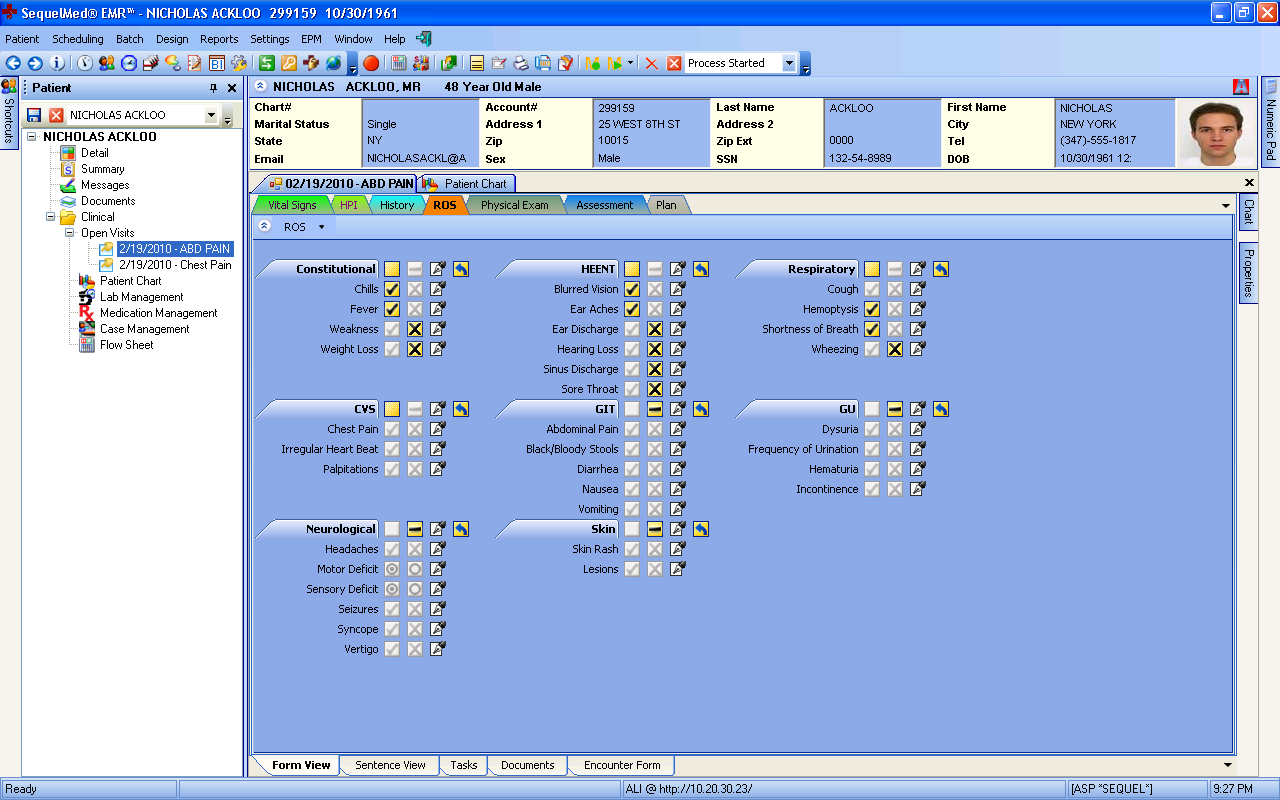Viewport: 1280px width, 800px height.
Task: Select the 2/19/2010 - Chest Pain visit
Action: (x=175, y=265)
